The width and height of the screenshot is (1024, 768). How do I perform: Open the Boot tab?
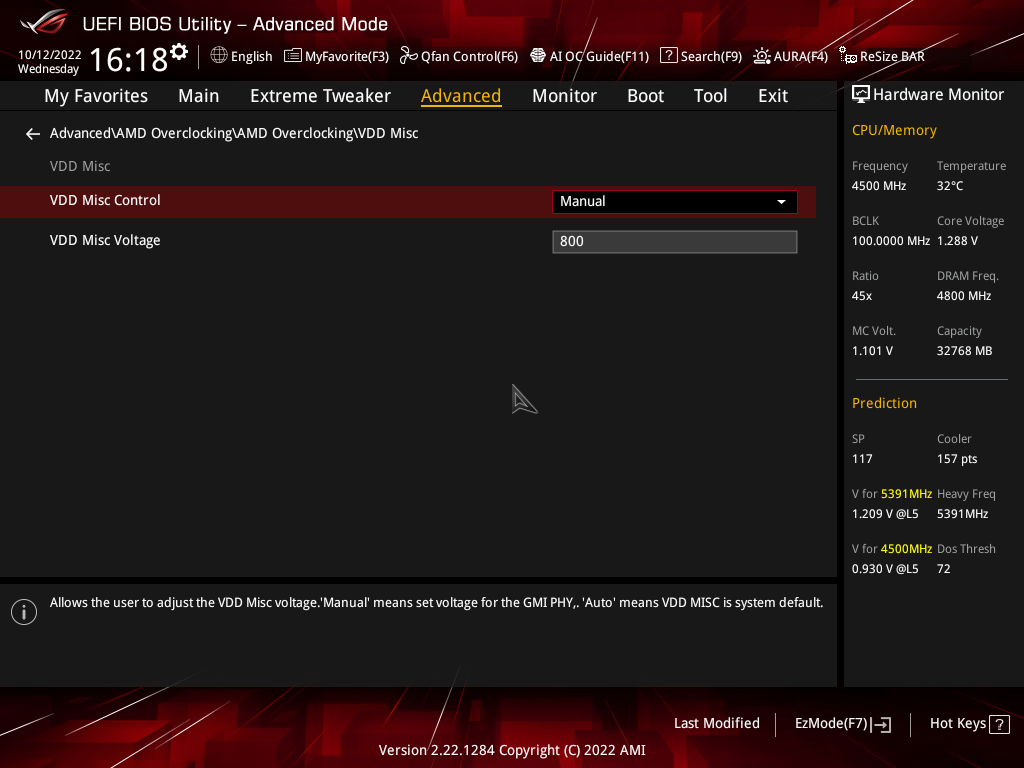pyautogui.click(x=645, y=95)
